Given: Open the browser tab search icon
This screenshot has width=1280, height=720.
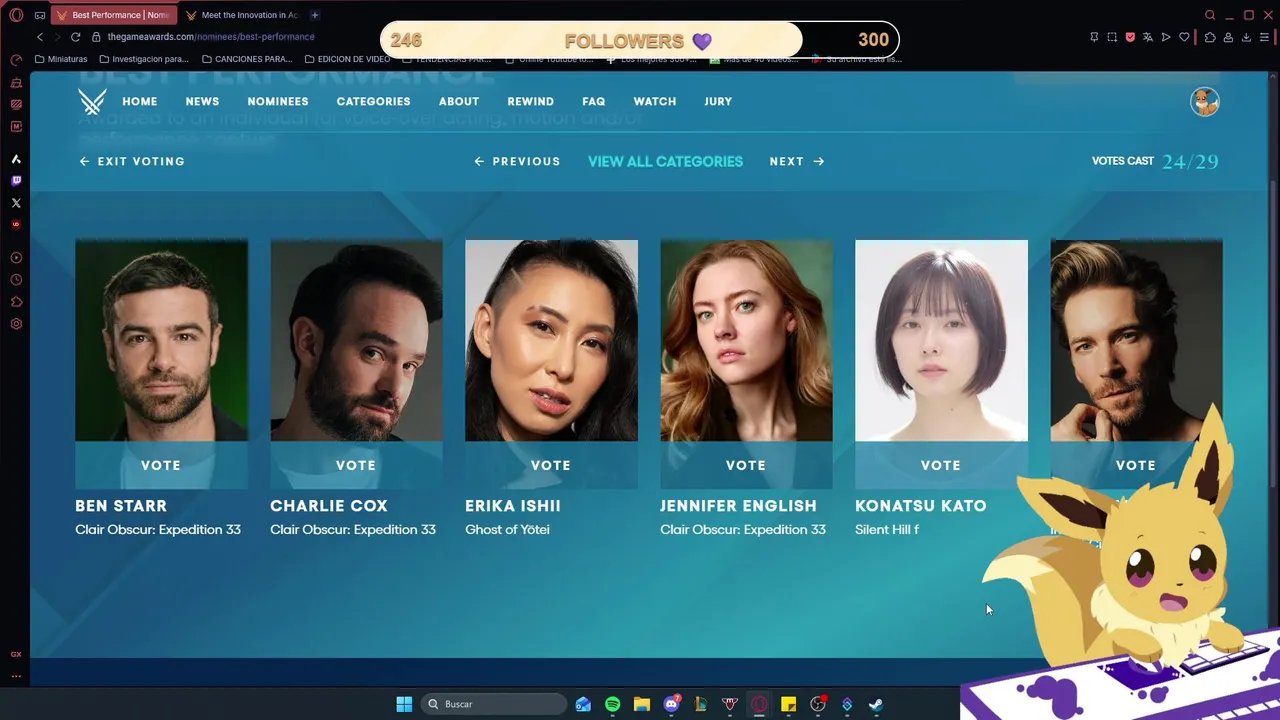Looking at the screenshot, I should pos(1210,15).
